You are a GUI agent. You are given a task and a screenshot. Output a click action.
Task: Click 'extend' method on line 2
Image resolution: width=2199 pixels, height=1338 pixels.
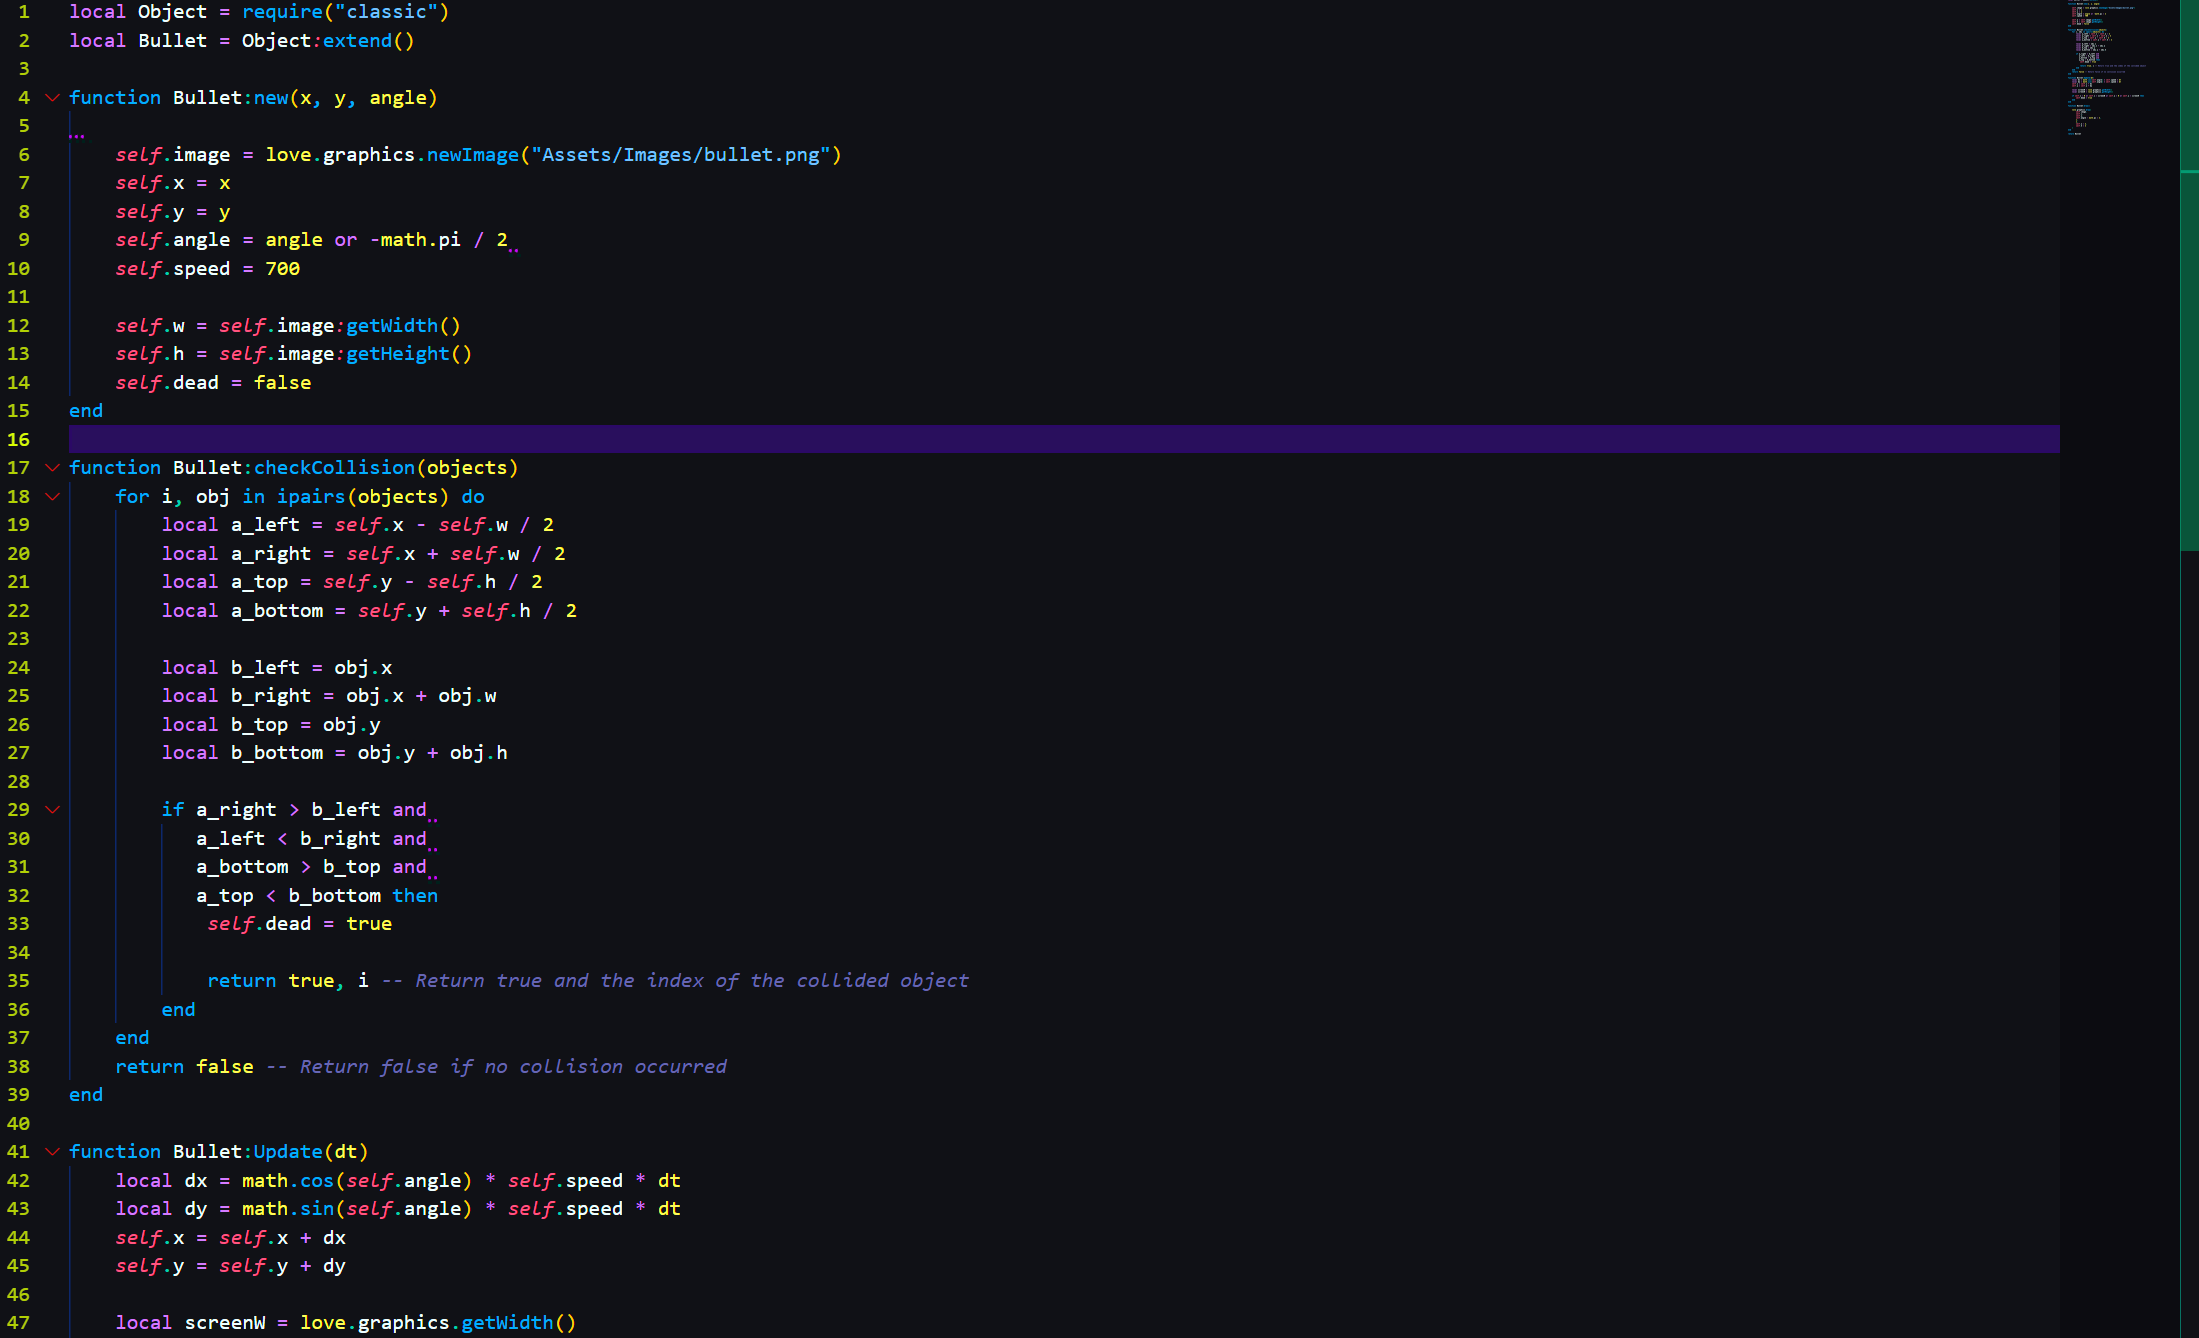click(357, 41)
